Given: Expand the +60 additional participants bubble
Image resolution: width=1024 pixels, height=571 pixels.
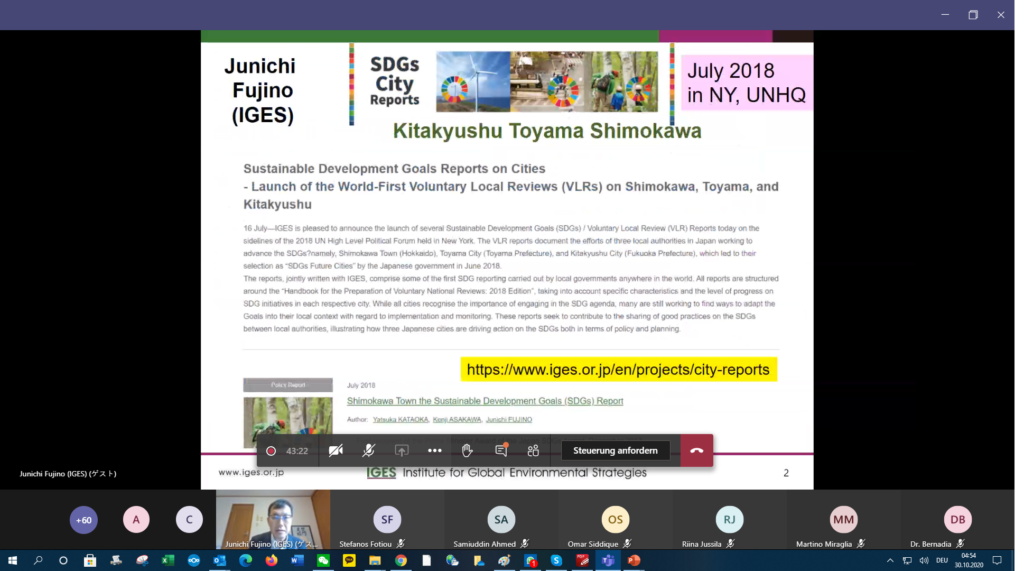Looking at the screenshot, I should pyautogui.click(x=84, y=519).
